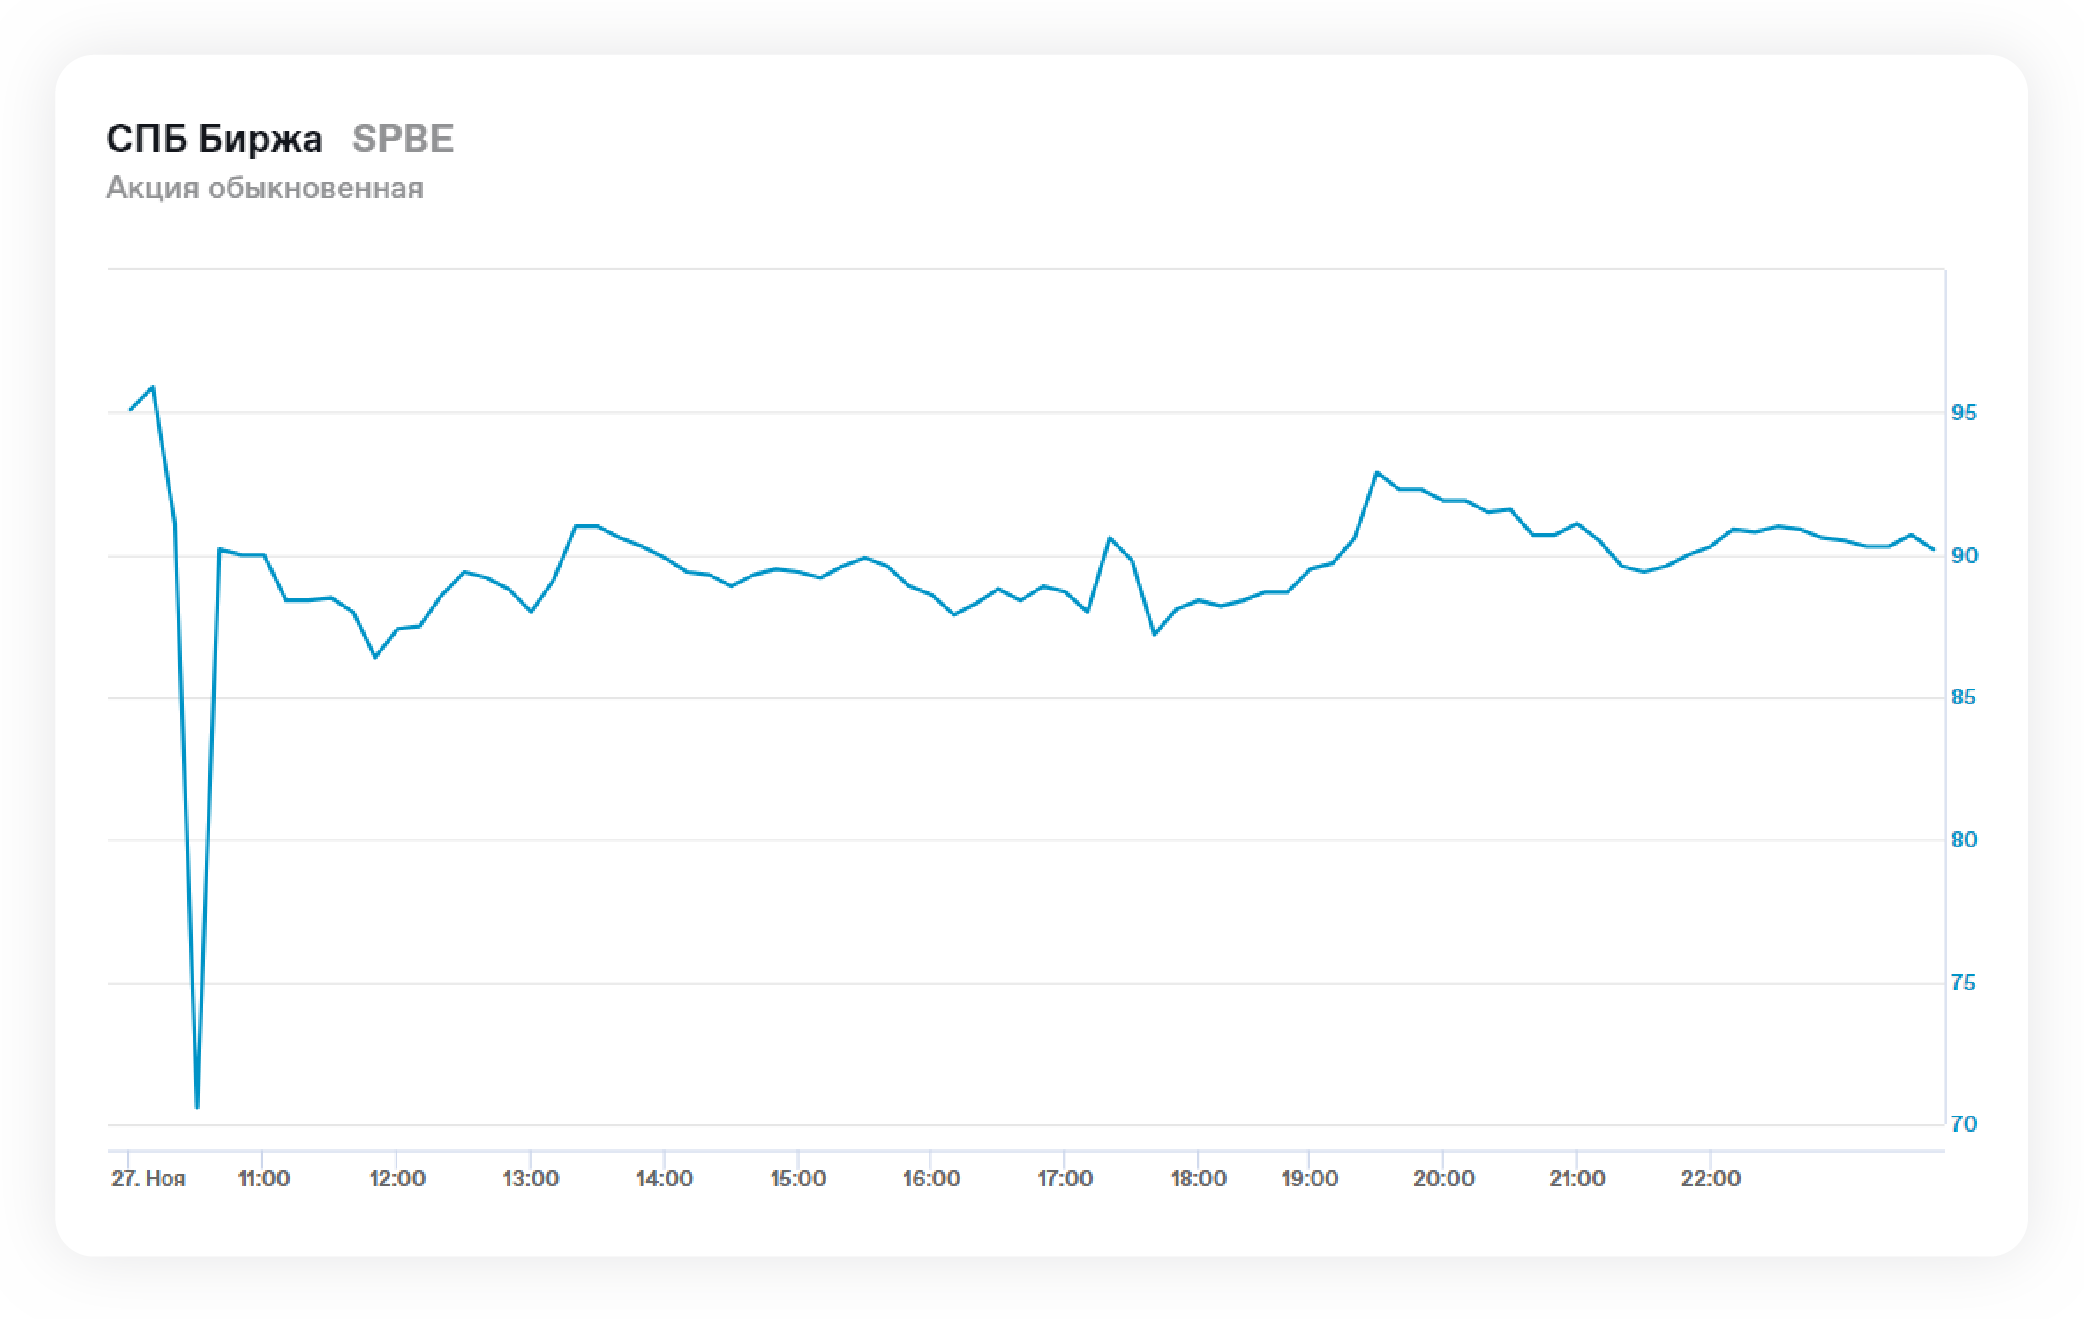The width and height of the screenshot is (2084, 1319).
Task: Click the 22:00 time axis label
Action: (x=1710, y=1178)
